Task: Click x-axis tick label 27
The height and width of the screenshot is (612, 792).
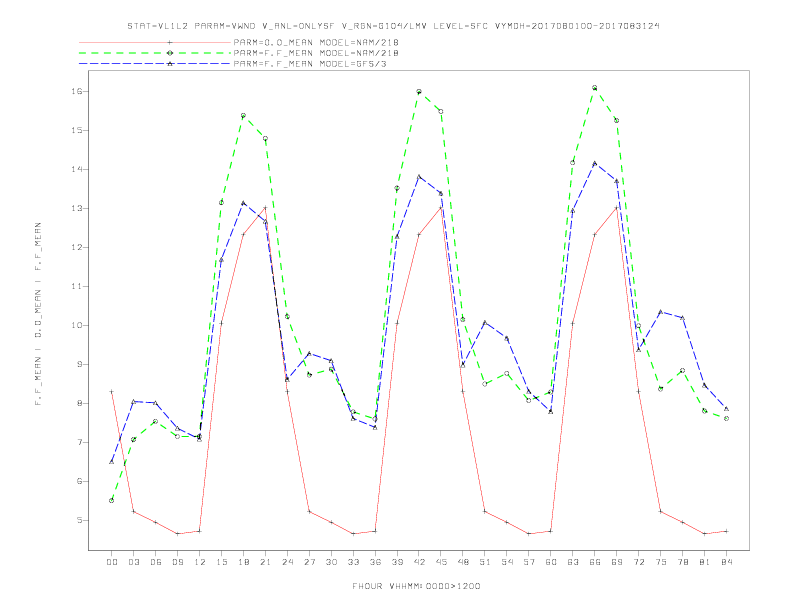Action: (x=309, y=562)
